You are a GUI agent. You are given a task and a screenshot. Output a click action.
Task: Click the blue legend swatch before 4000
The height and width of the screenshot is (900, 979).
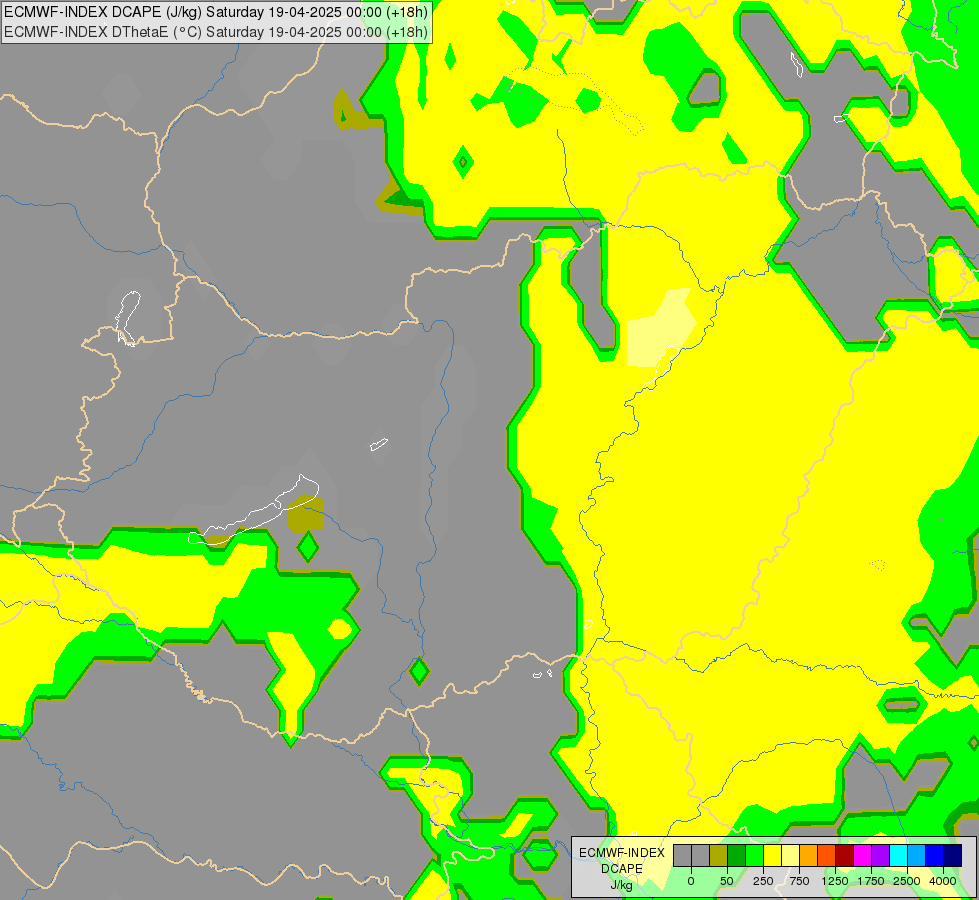tap(934, 855)
